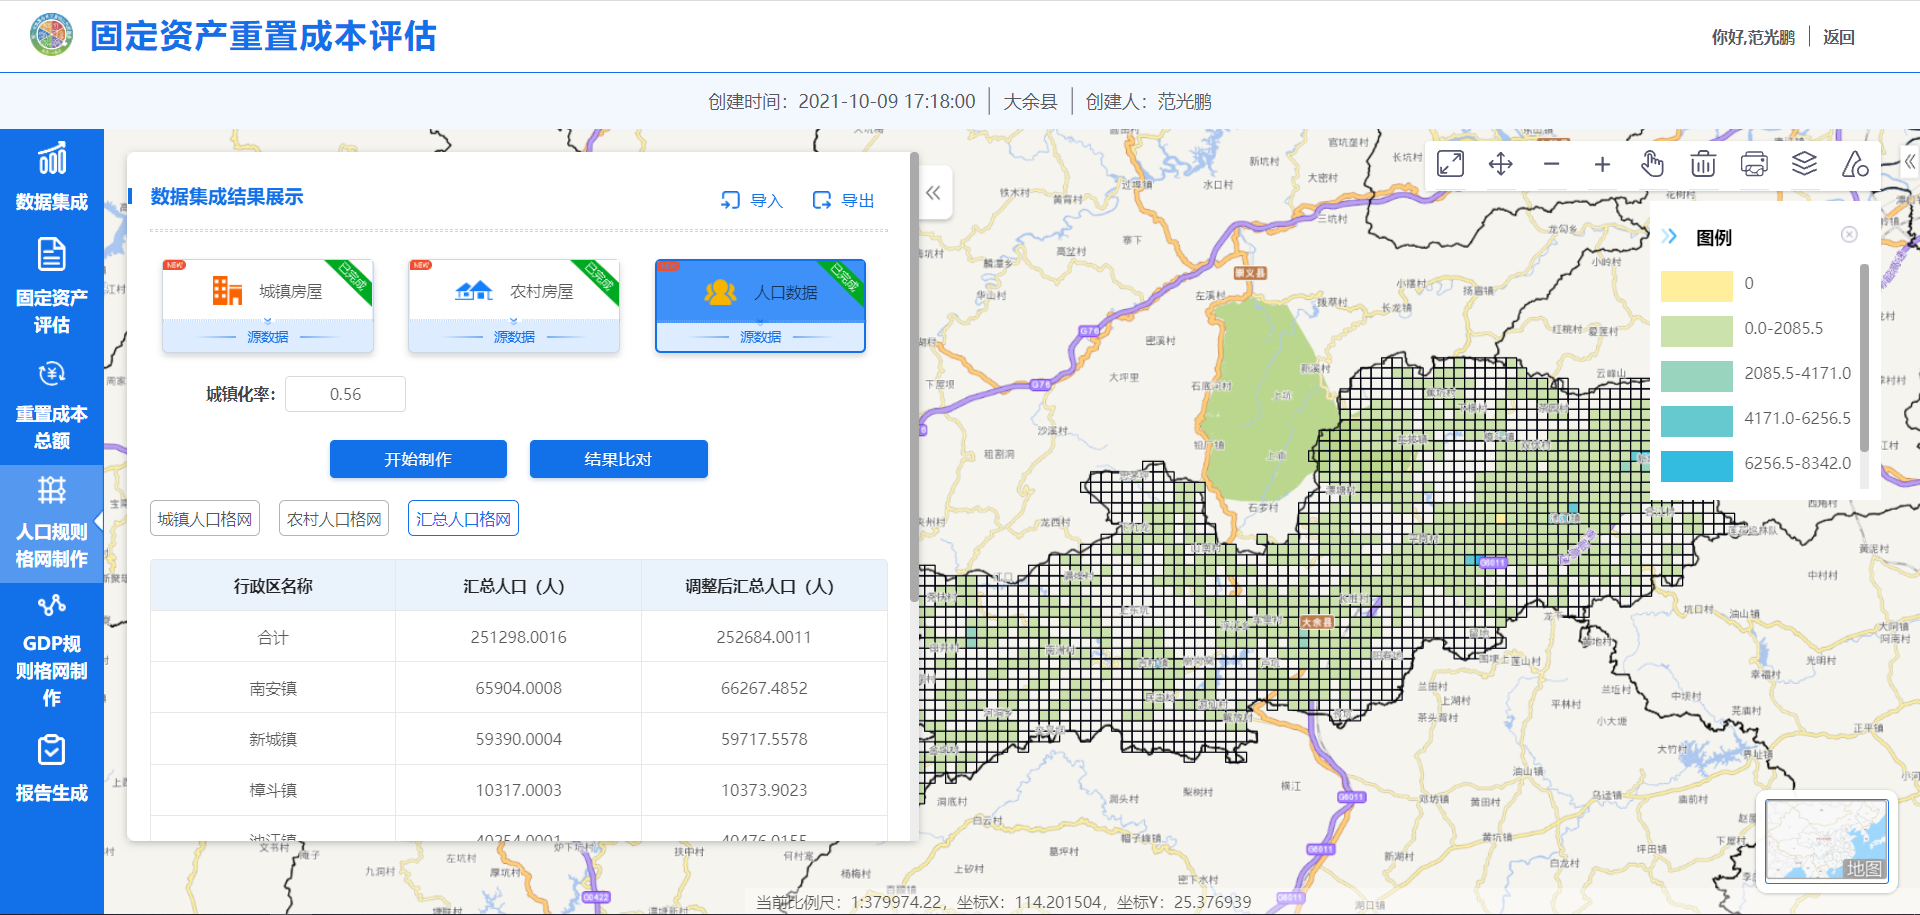Open 重置成本总额 in the sidebar
The width and height of the screenshot is (1920, 915).
52,404
